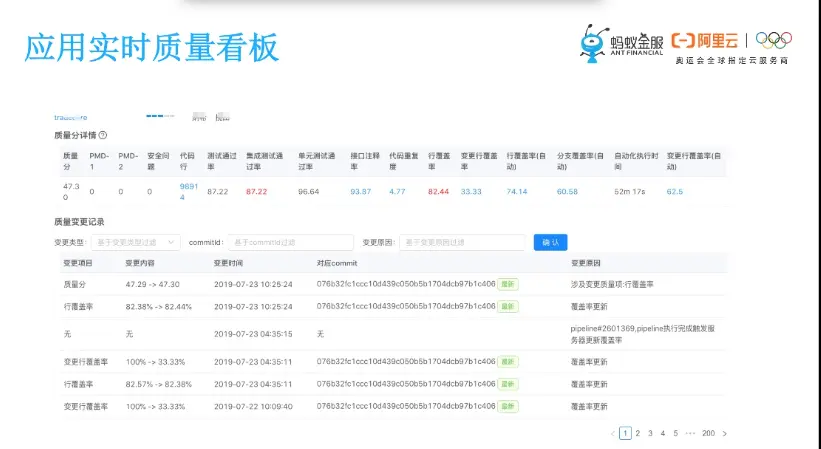Click the blue 确认 button
This screenshot has width=821, height=449.
[550, 242]
